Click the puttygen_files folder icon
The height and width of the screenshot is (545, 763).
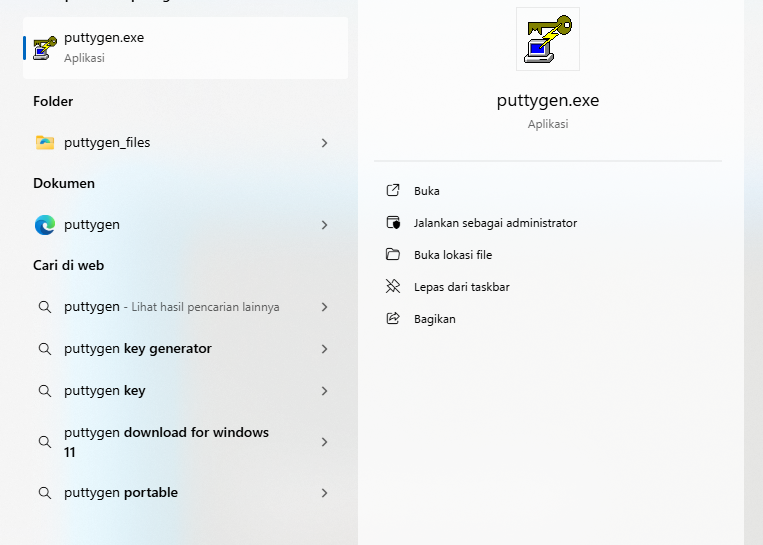(45, 143)
